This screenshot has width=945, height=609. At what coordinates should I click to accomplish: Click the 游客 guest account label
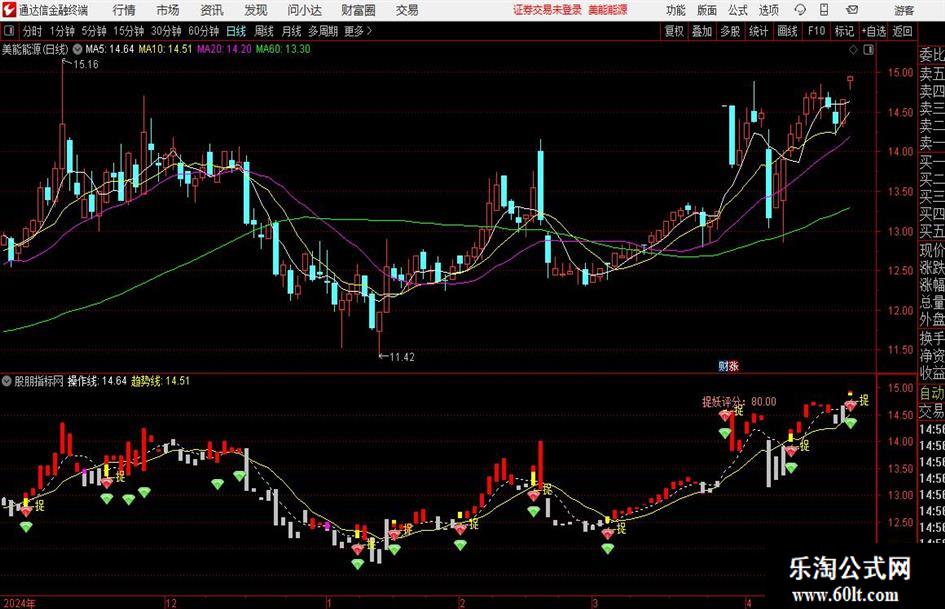tap(904, 10)
